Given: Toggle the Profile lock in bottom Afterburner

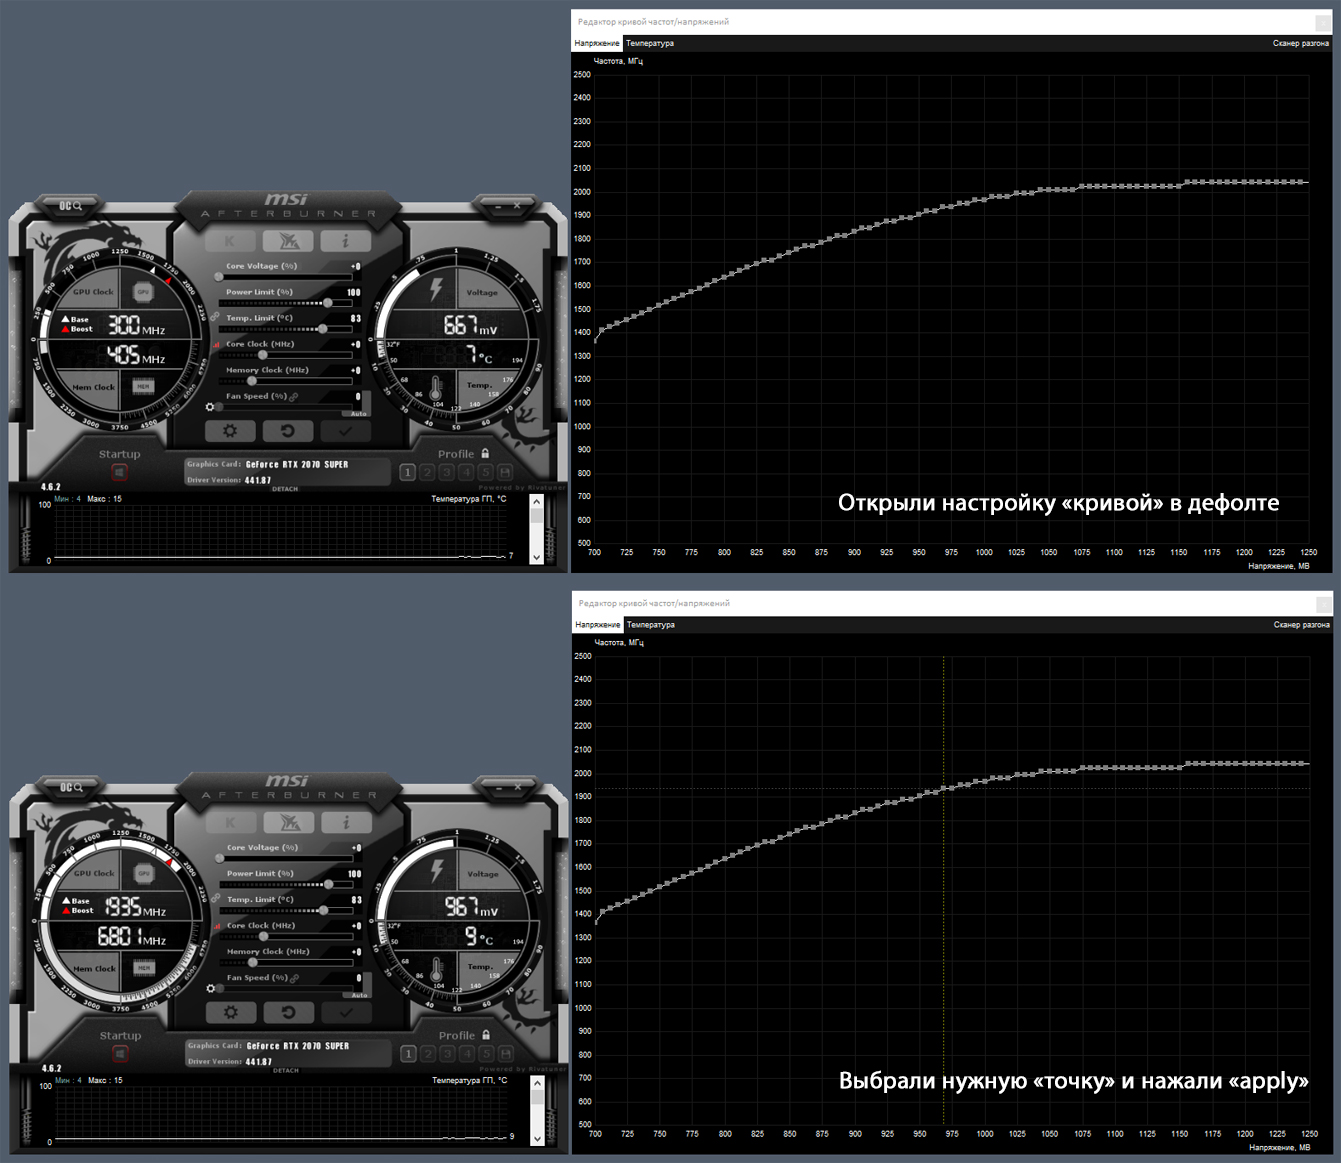Looking at the screenshot, I should click(x=486, y=1035).
